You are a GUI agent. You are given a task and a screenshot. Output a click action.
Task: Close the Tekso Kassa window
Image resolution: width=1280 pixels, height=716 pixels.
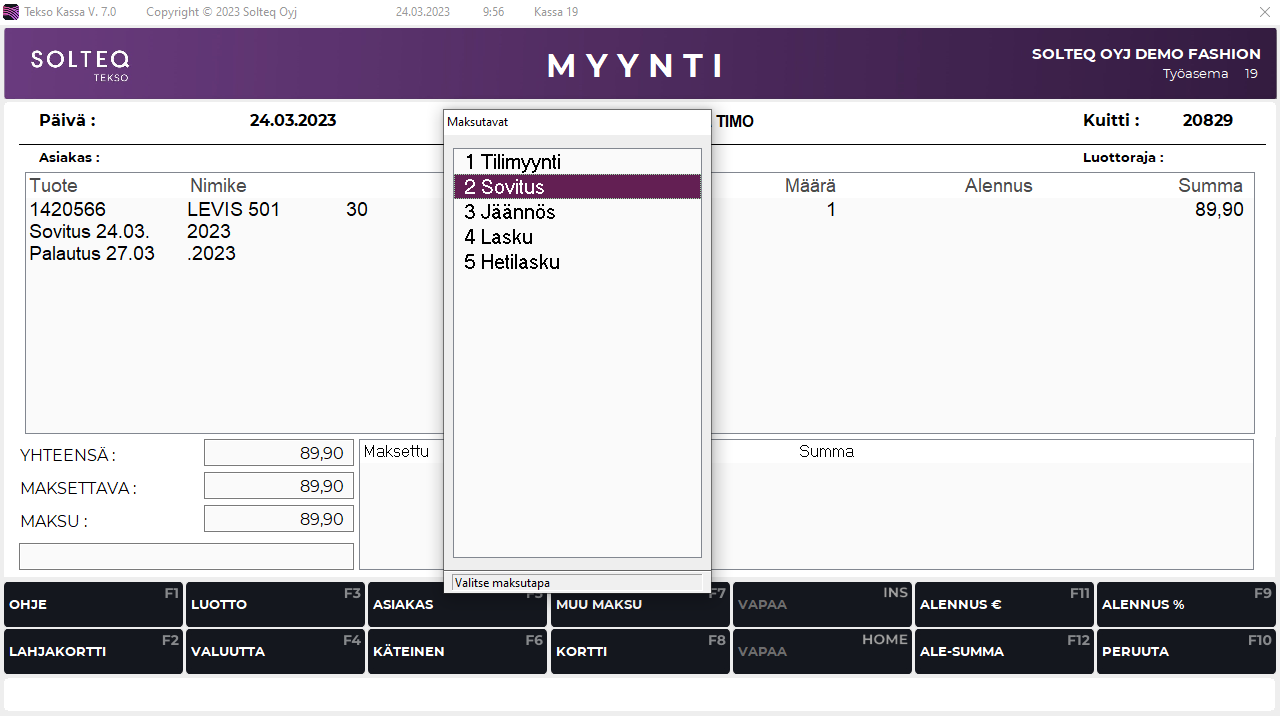coord(1264,12)
